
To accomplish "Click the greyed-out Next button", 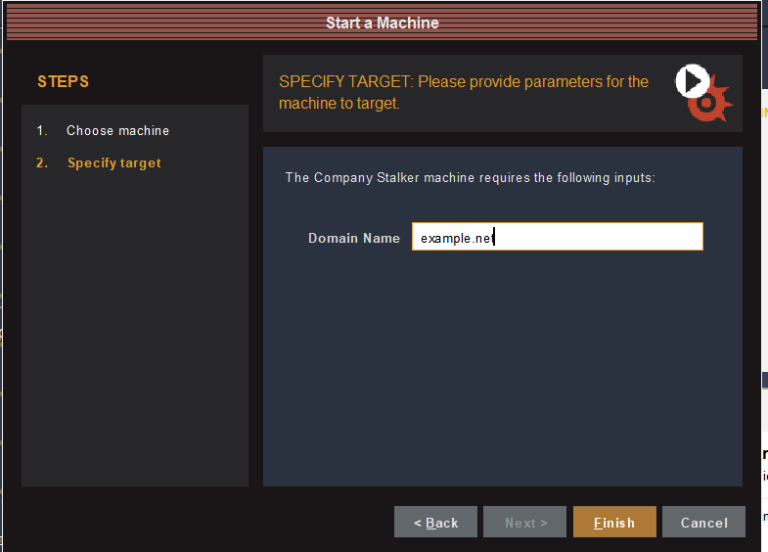I will (525, 522).
